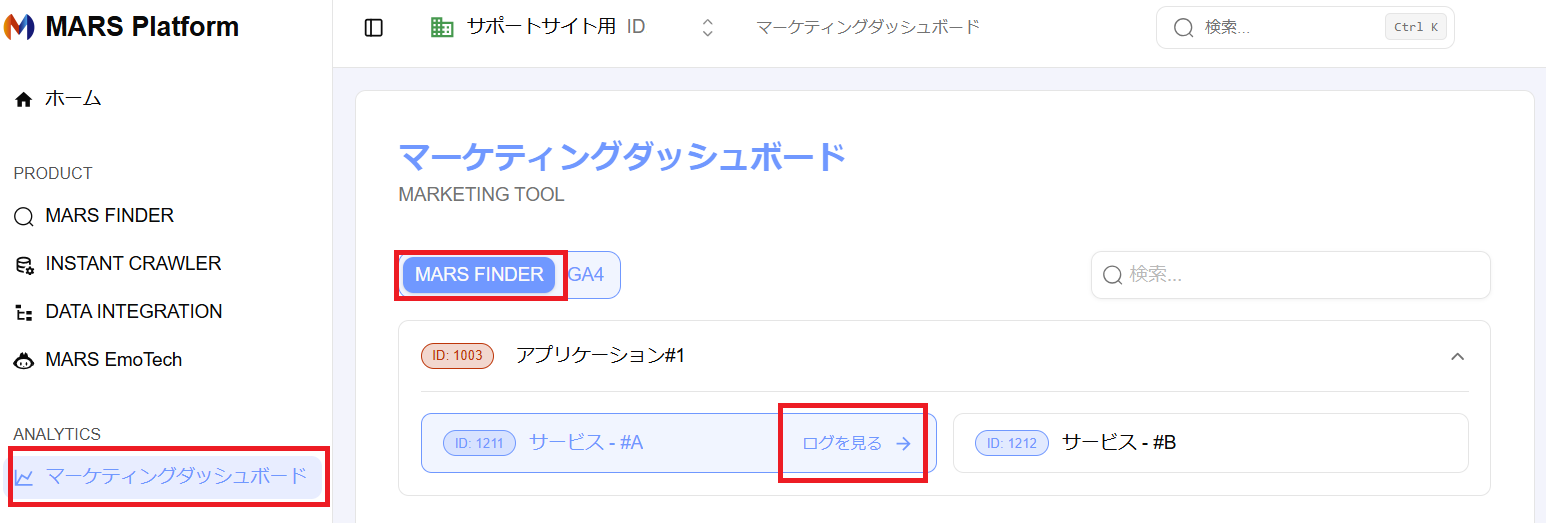This screenshot has height=523, width=1546.
Task: Click the ID: 1211 badge
Action: pyautogui.click(x=480, y=443)
